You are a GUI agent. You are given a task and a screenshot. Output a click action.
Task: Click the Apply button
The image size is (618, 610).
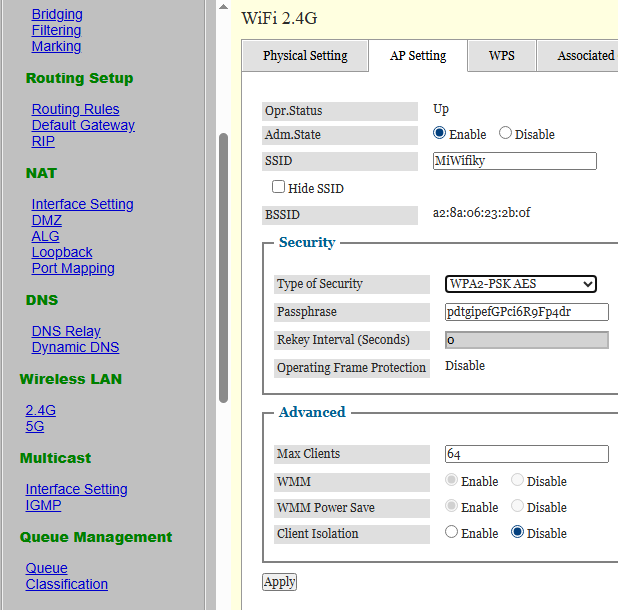pyautogui.click(x=280, y=582)
